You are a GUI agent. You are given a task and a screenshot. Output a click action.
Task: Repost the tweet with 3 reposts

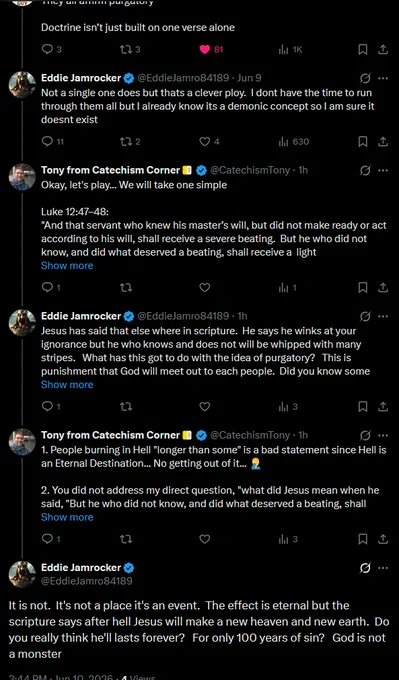(126, 49)
